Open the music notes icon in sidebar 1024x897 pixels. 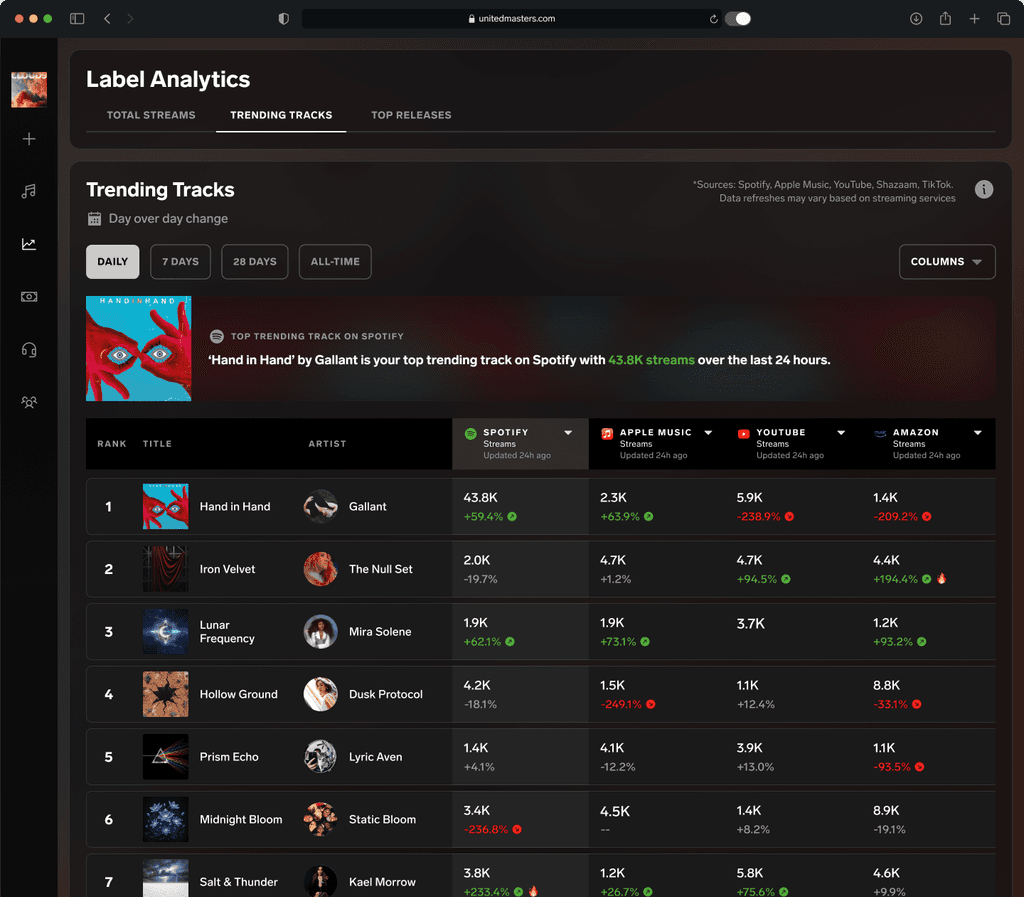29,191
